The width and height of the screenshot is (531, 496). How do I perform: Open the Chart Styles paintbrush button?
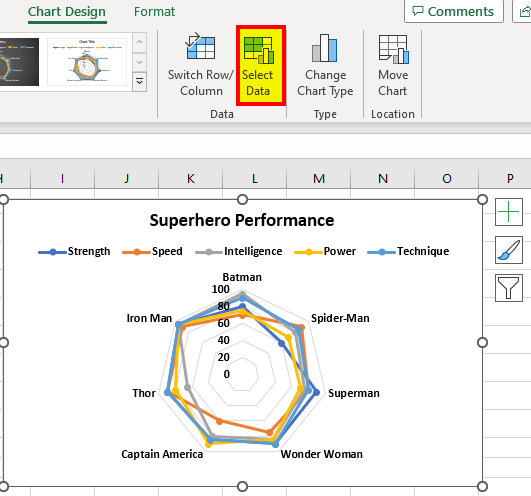509,250
